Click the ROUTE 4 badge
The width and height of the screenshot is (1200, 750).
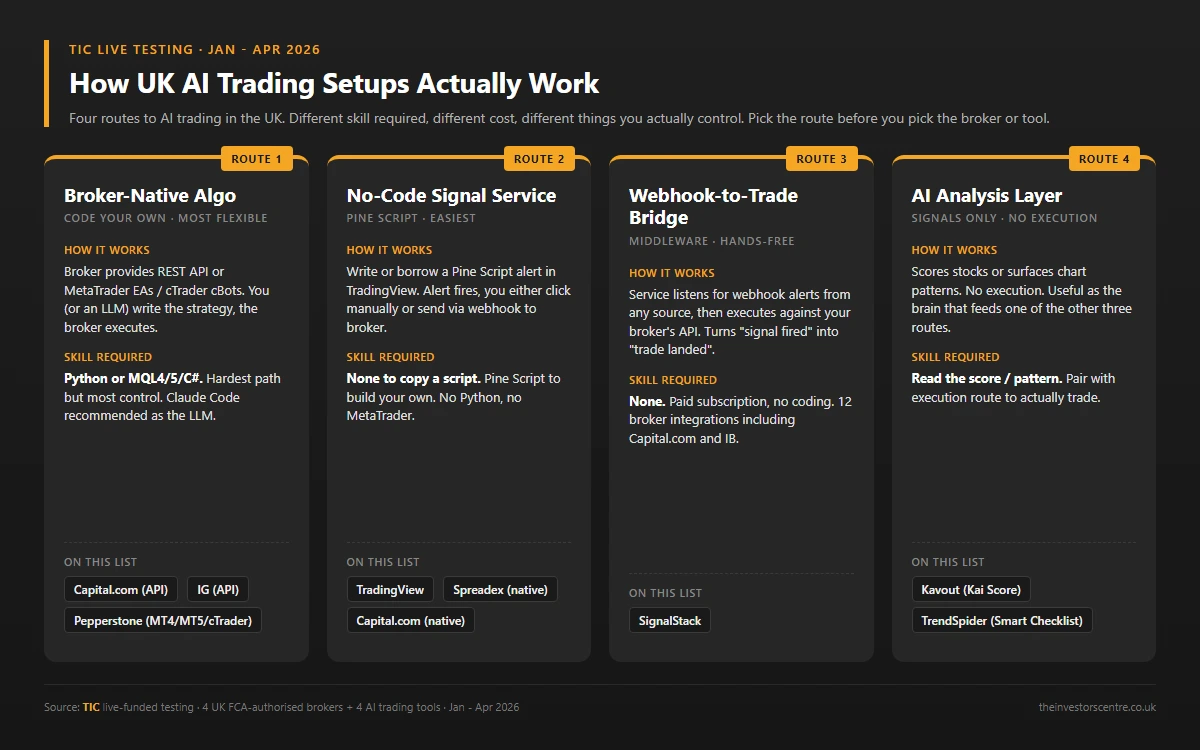click(x=1104, y=159)
